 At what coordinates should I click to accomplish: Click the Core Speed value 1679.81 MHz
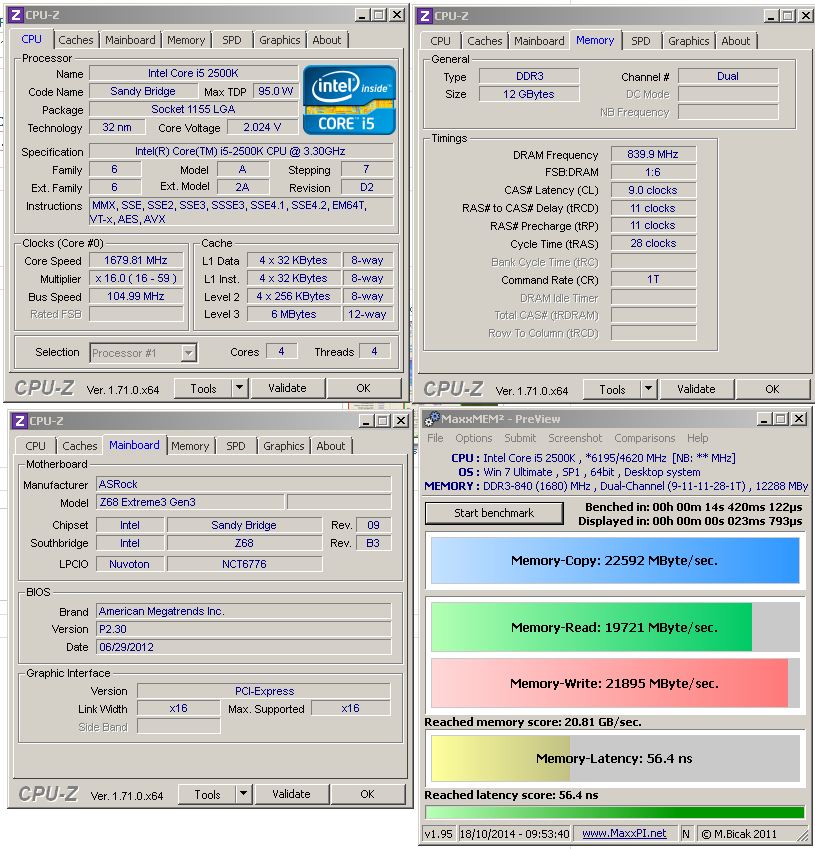pyautogui.click(x=136, y=260)
